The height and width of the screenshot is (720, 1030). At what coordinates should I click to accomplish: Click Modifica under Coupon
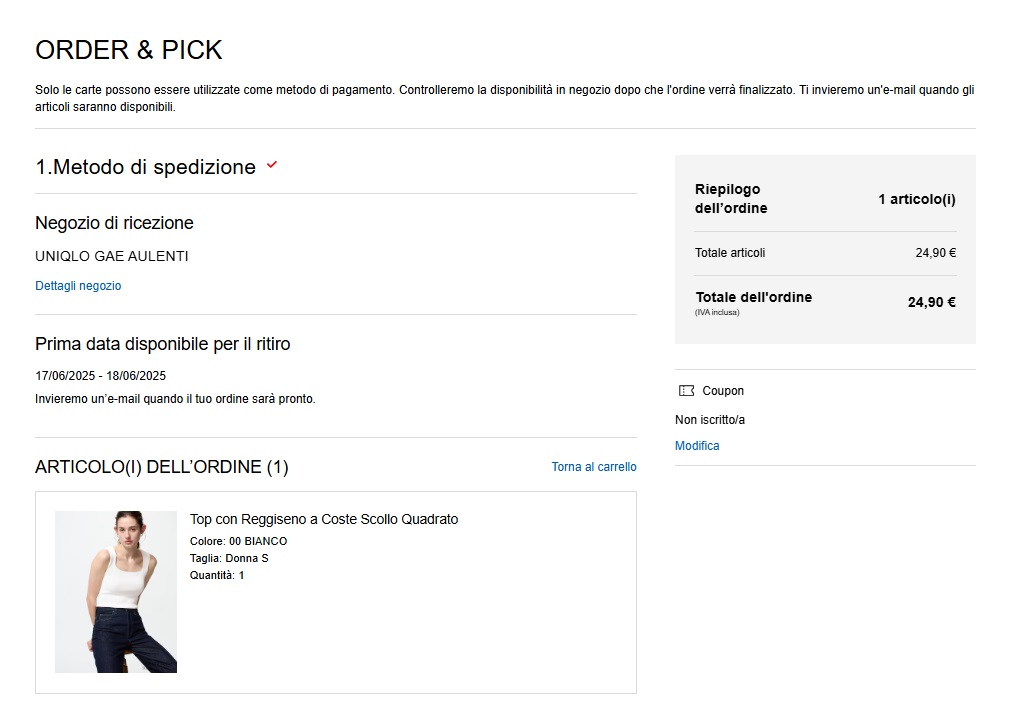[697, 446]
